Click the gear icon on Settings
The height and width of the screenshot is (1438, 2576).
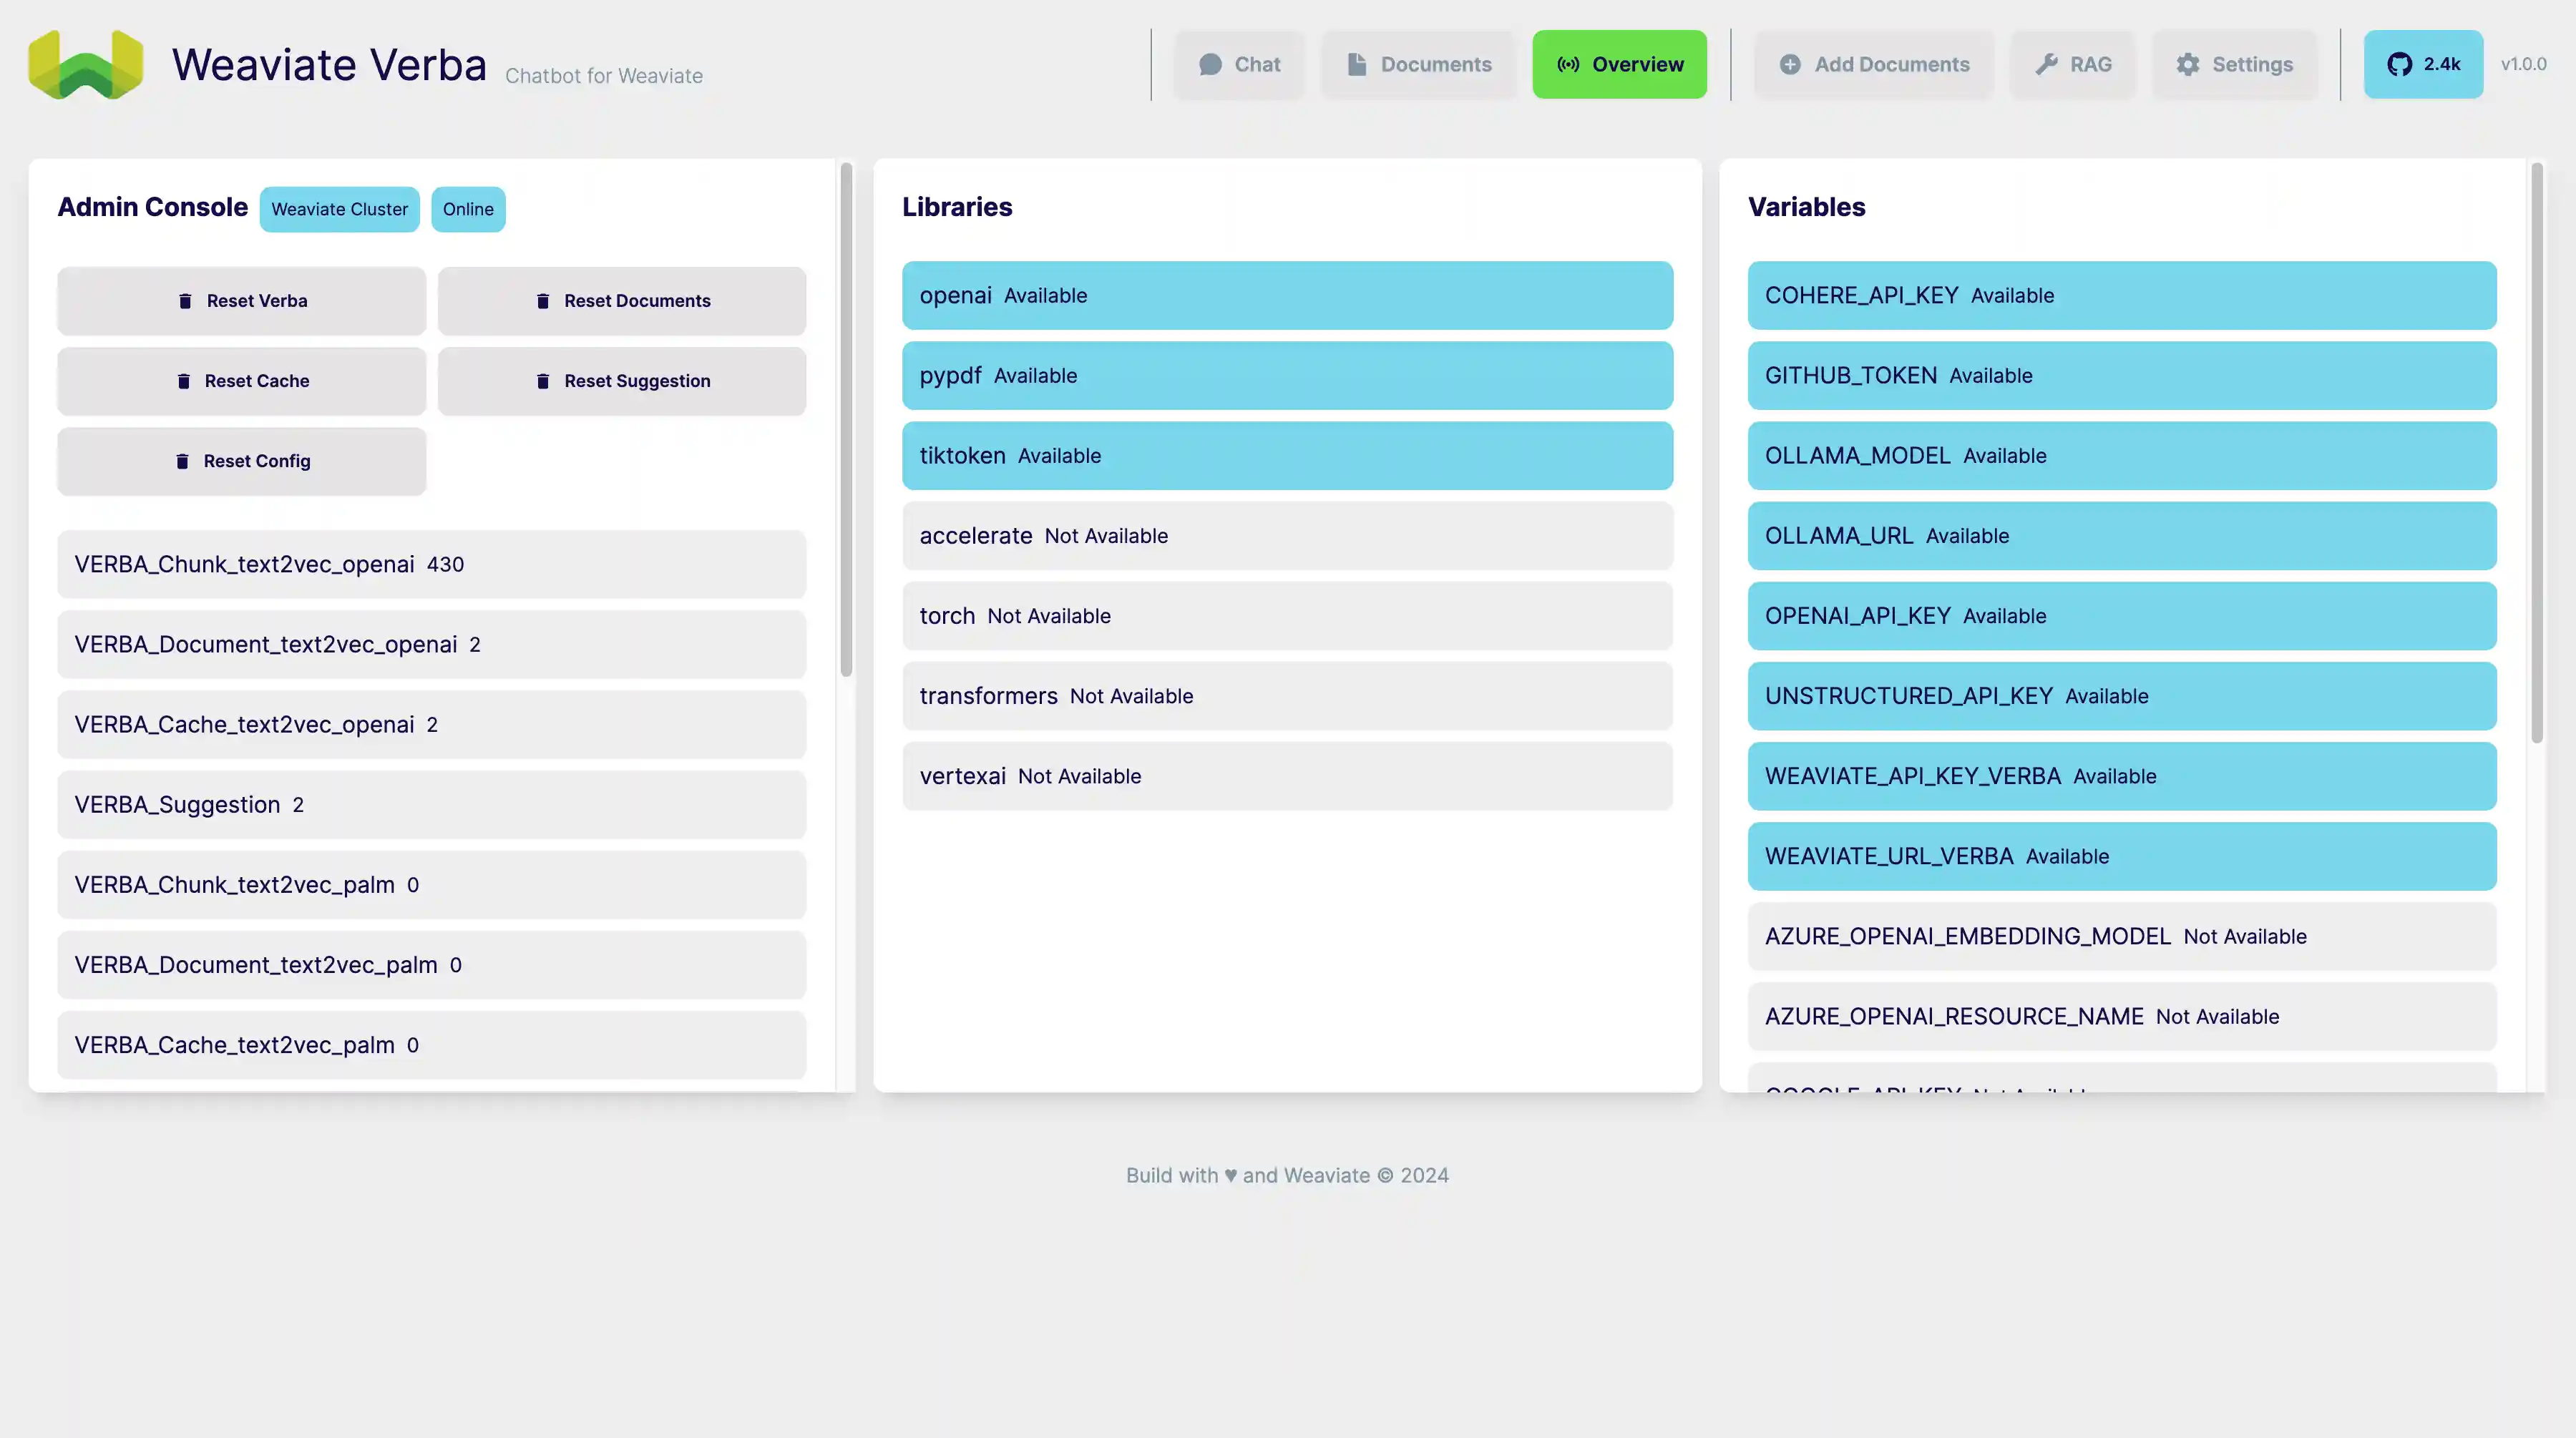(x=2188, y=64)
